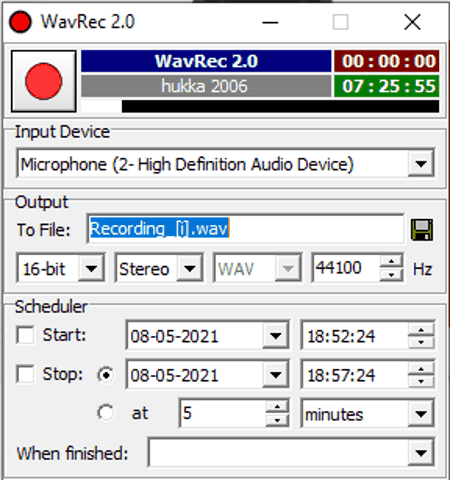Decrement the Stop time 18:57:24 spinner
Image resolution: width=450 pixels, height=480 pixels.
[421, 381]
